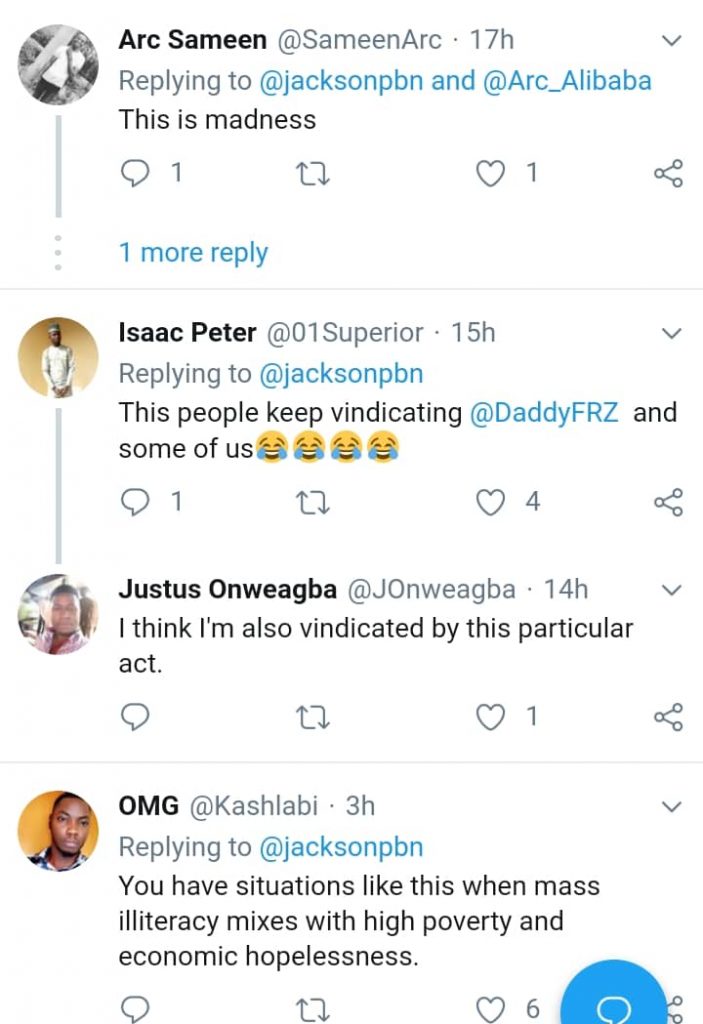Retweet Arc Sameen's 'This is madness' tweet
The image size is (703, 1024).
314,174
